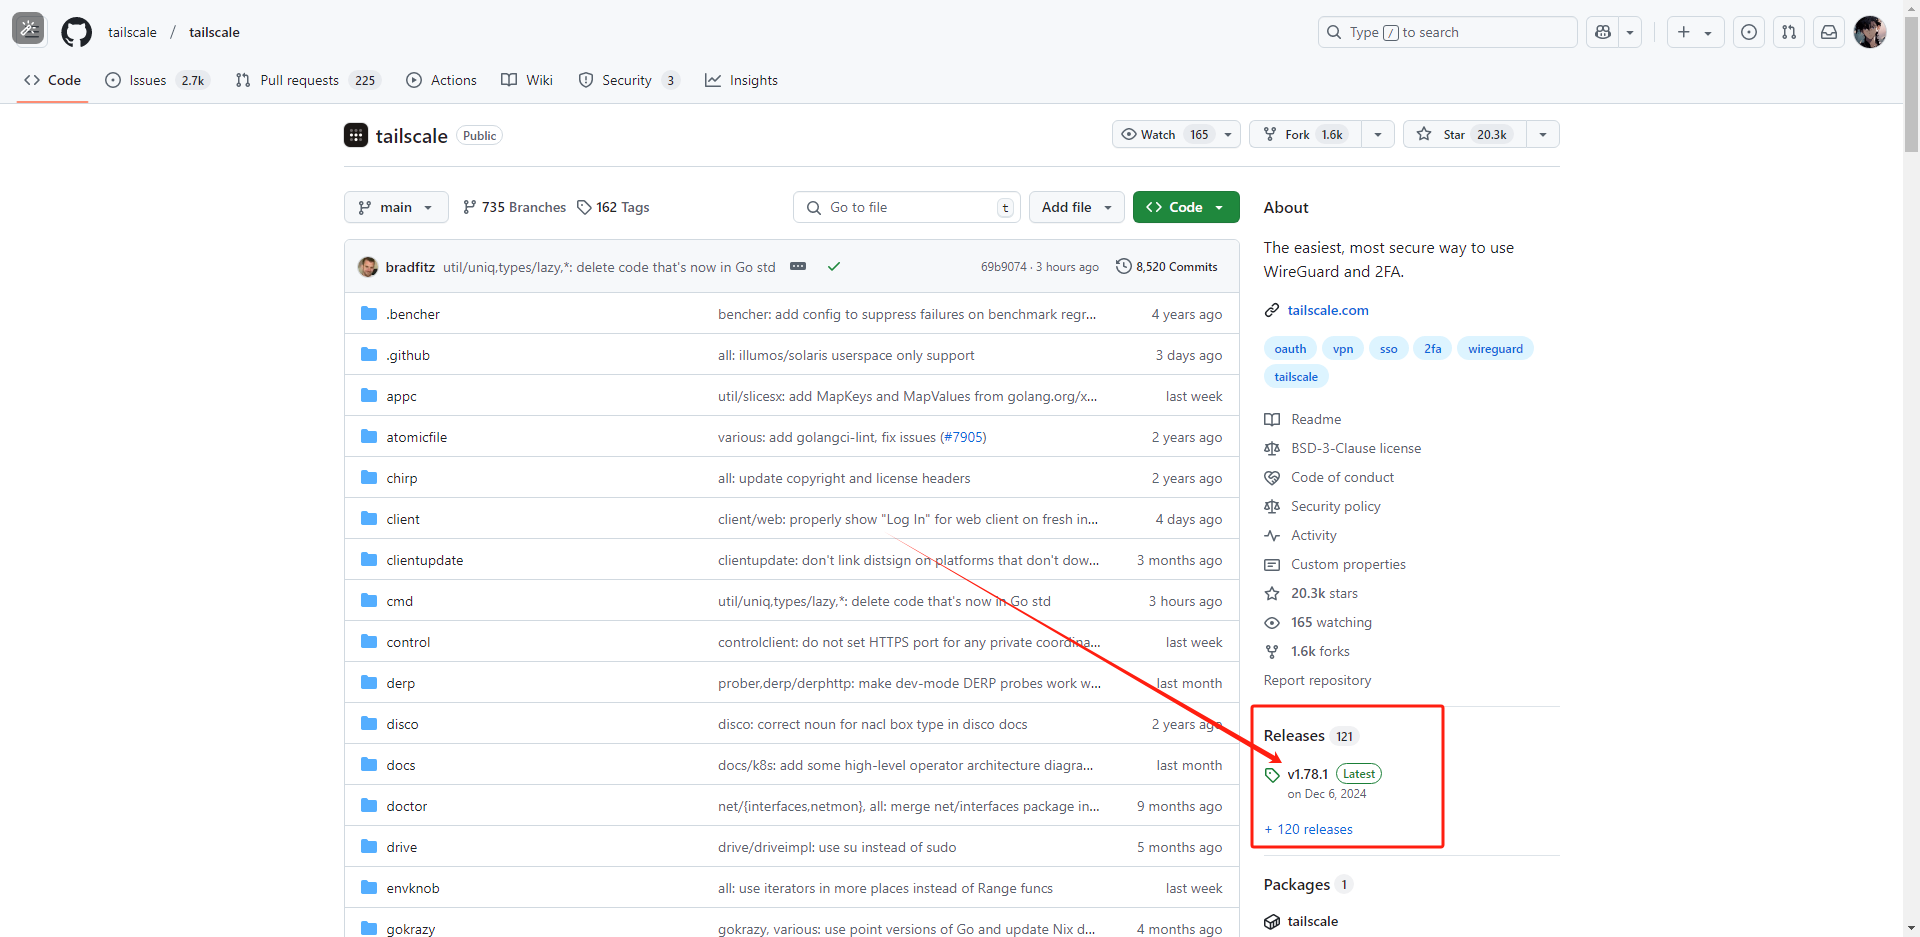Open the Watch notifications dropdown

(1176, 134)
